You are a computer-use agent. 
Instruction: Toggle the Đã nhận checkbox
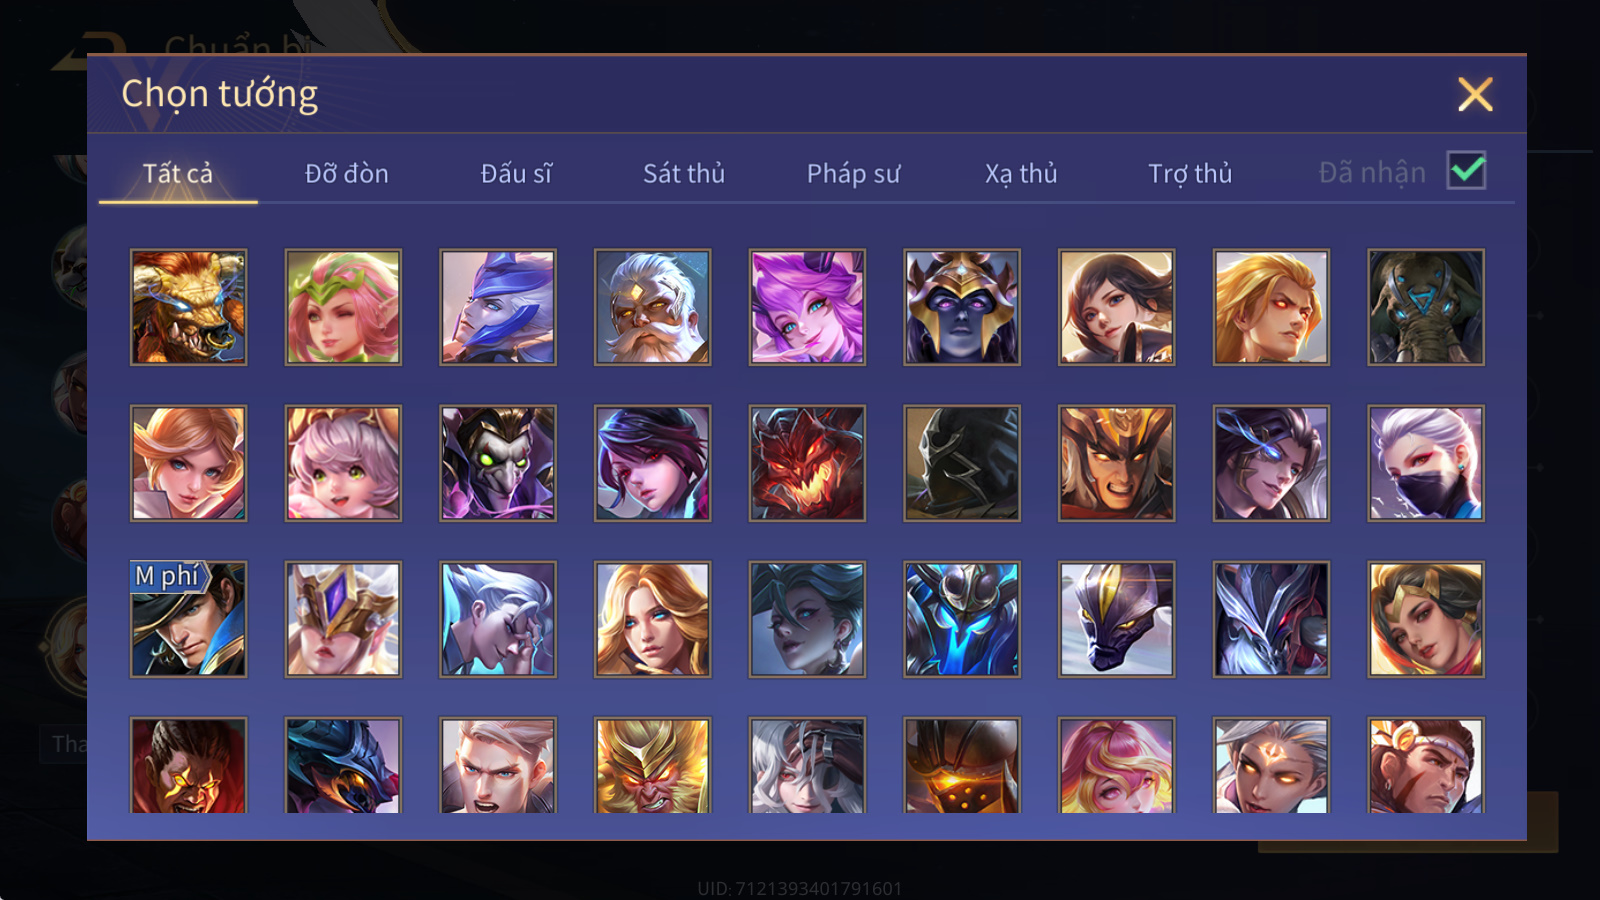coord(1466,171)
